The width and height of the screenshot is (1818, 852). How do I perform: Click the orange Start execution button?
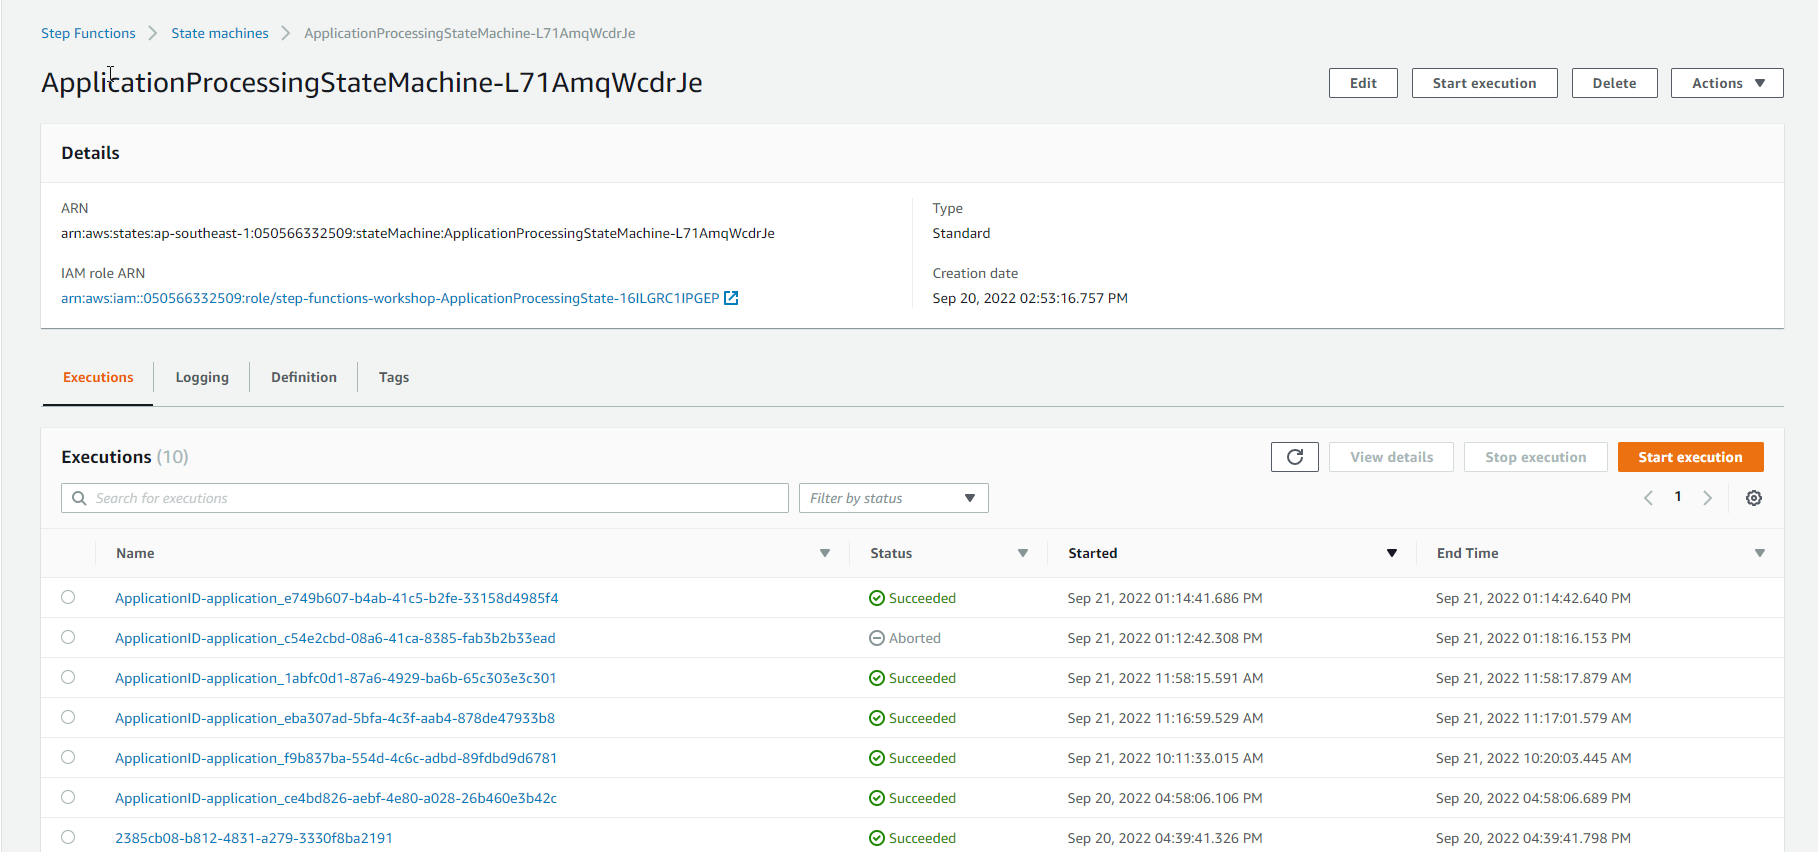[1690, 457]
